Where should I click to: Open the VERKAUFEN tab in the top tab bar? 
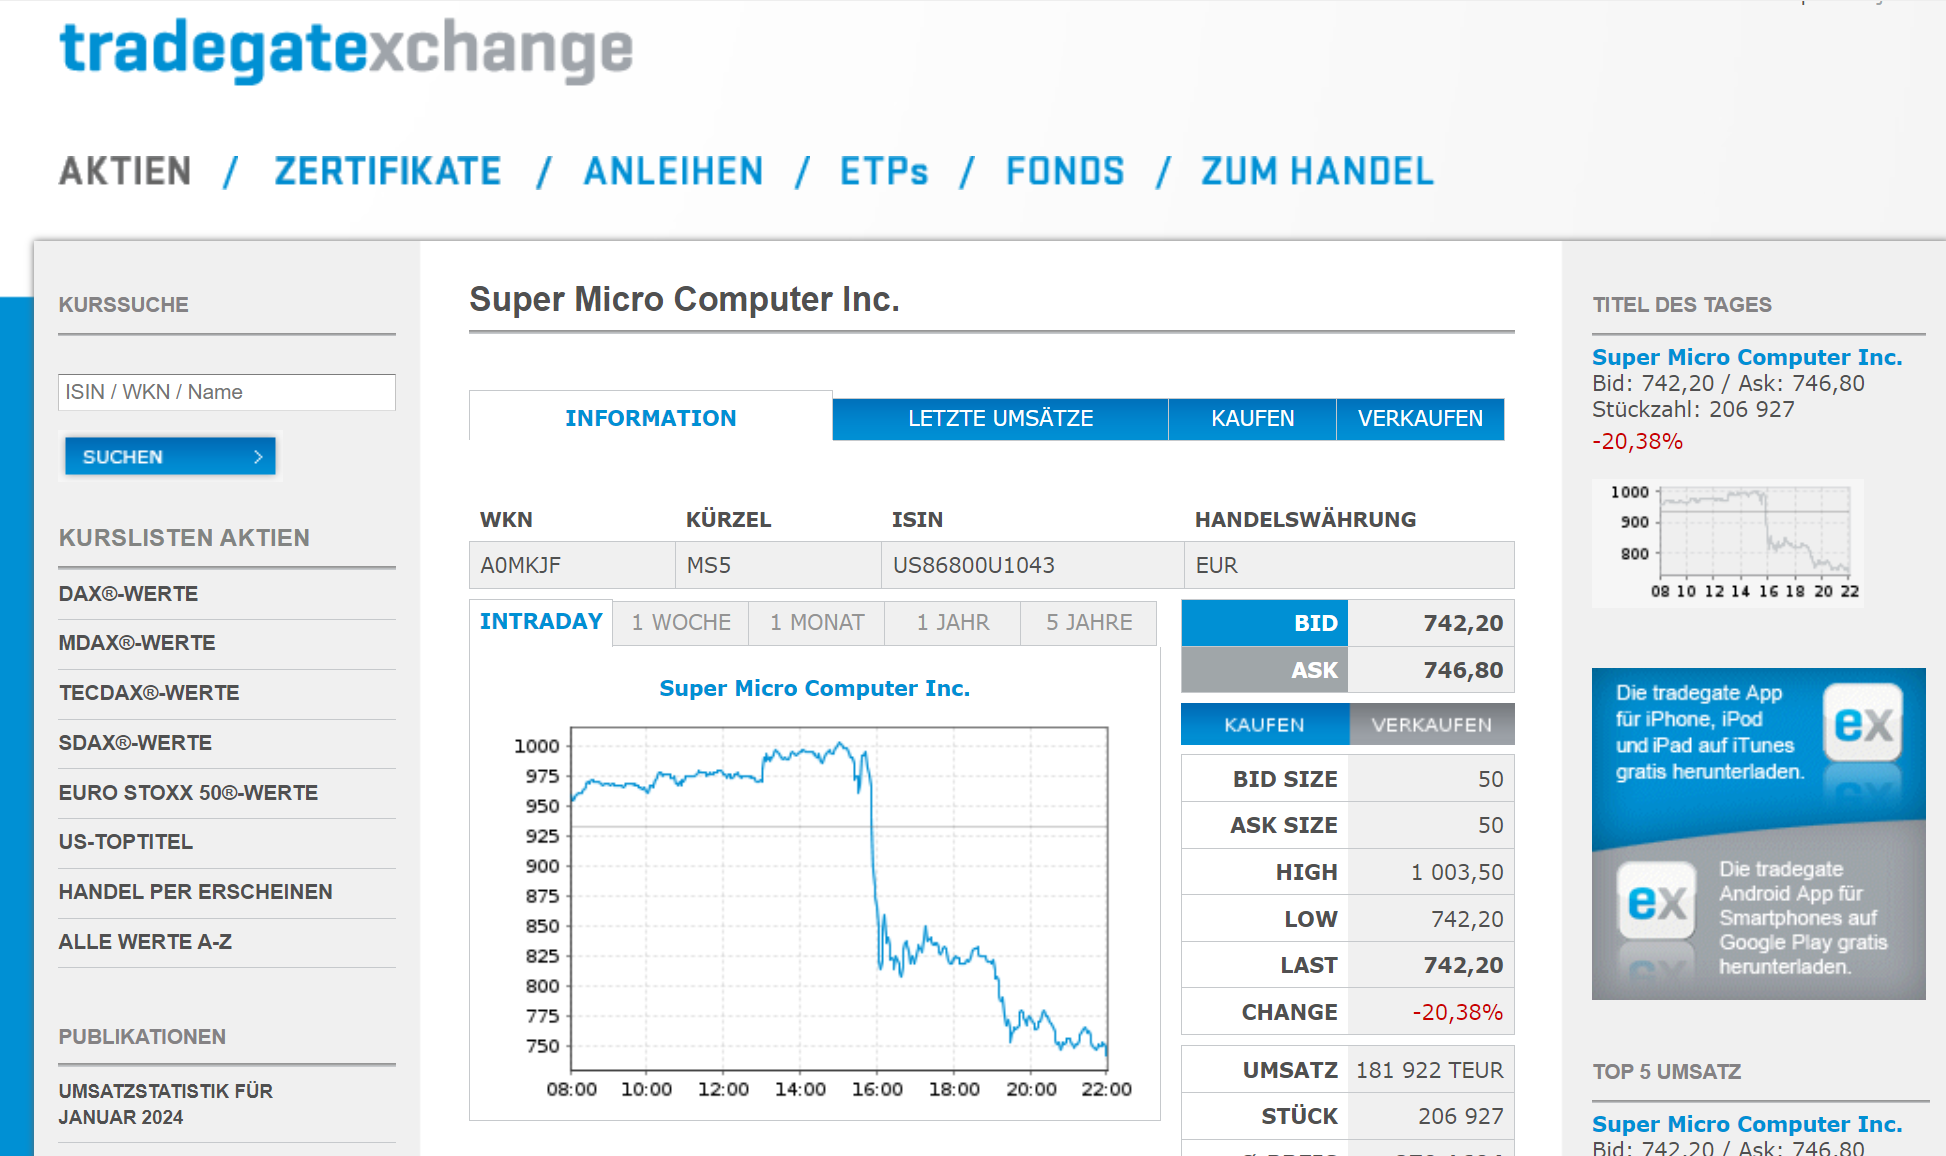pyautogui.click(x=1420, y=419)
